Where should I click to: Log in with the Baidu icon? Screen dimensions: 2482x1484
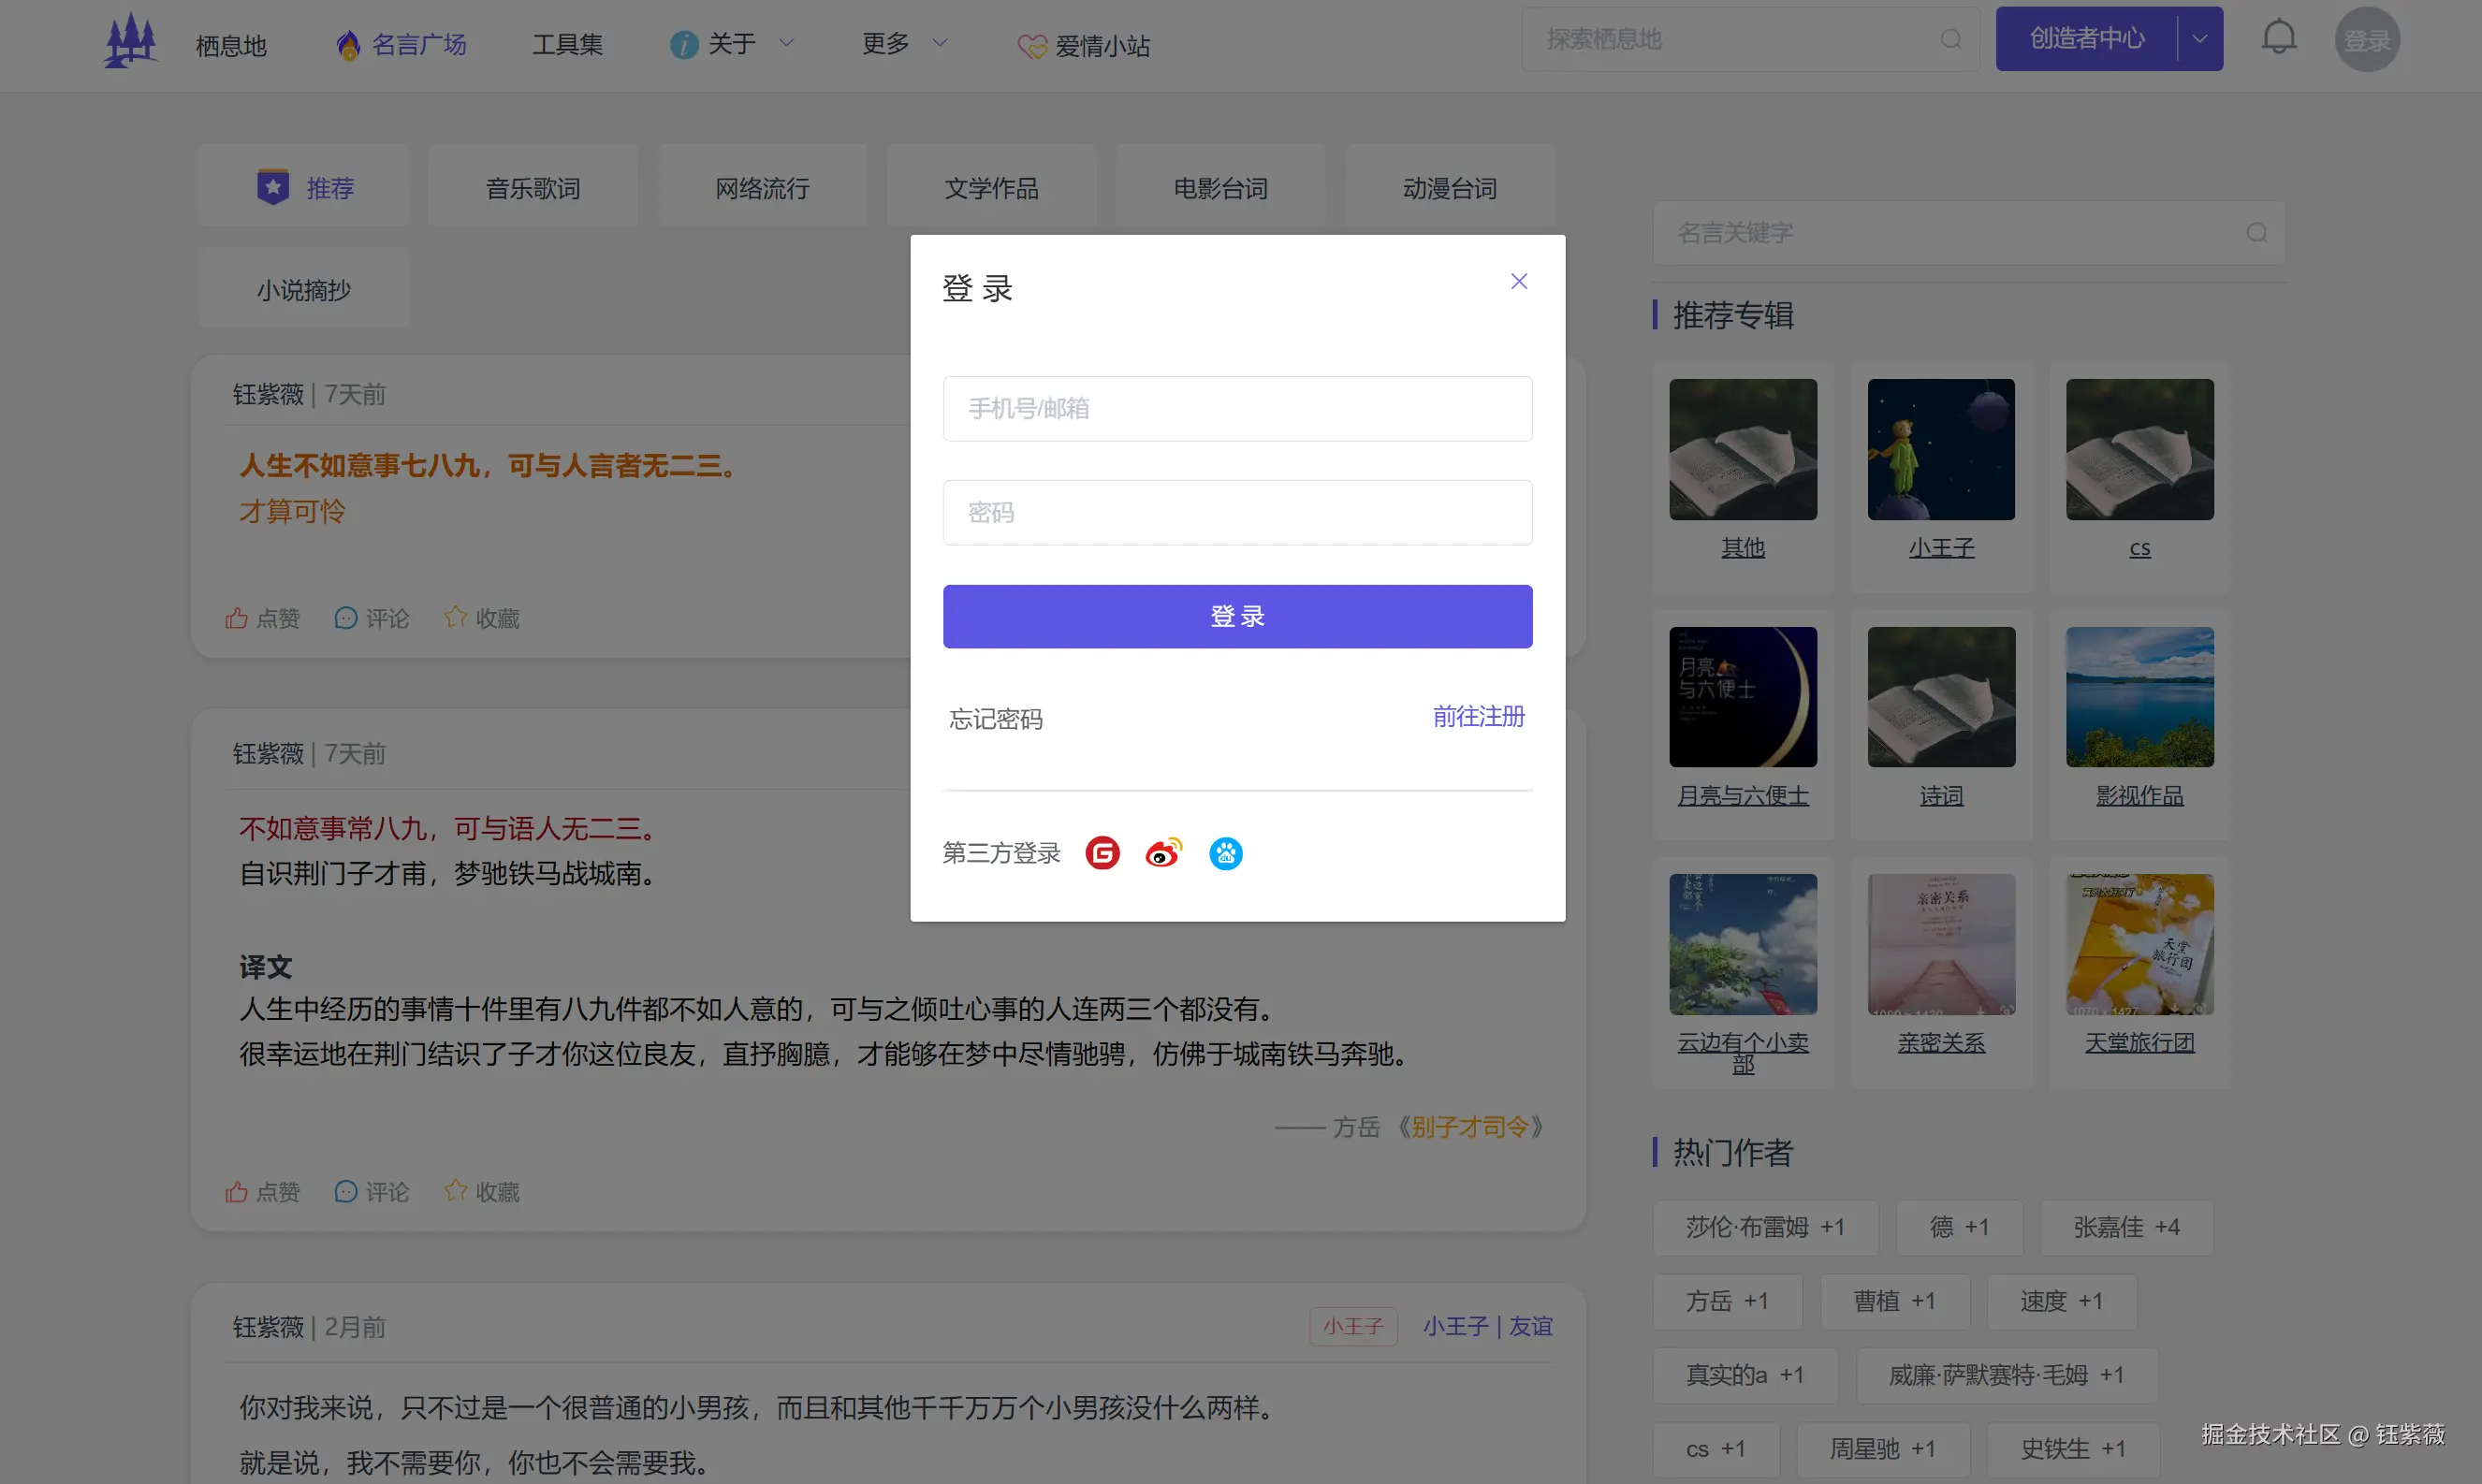1225,853
